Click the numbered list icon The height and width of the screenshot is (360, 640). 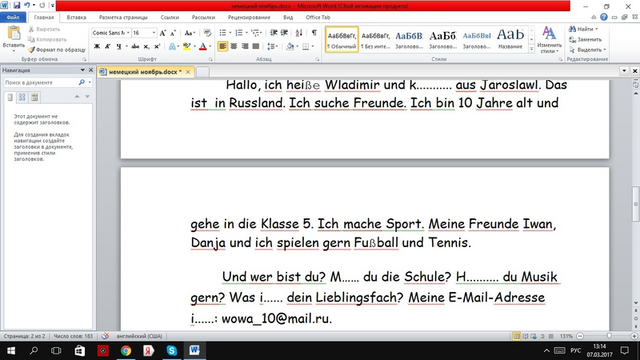[239, 33]
